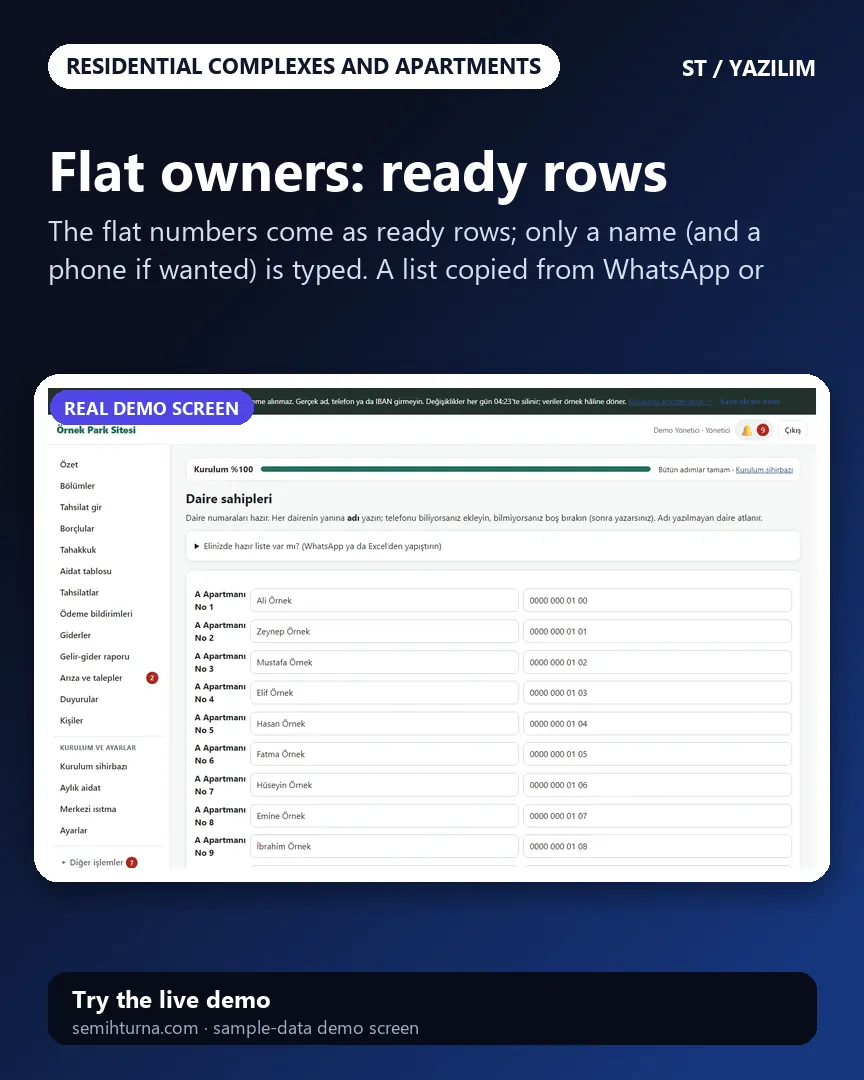The width and height of the screenshot is (864, 1080).
Task: Click the 'A Apartmanı No 9' row label
Action: [x=220, y=847]
